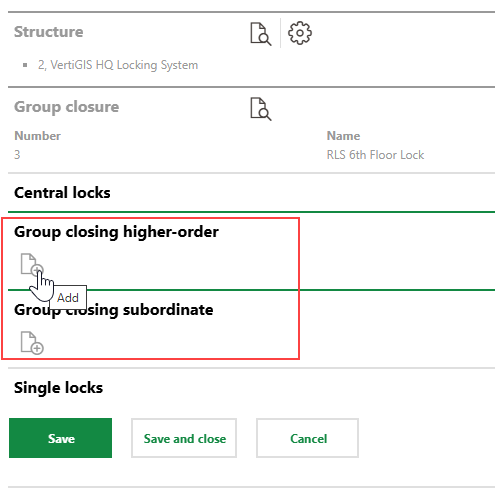Click the Save button
The height and width of the screenshot is (496, 495).
[61, 438]
